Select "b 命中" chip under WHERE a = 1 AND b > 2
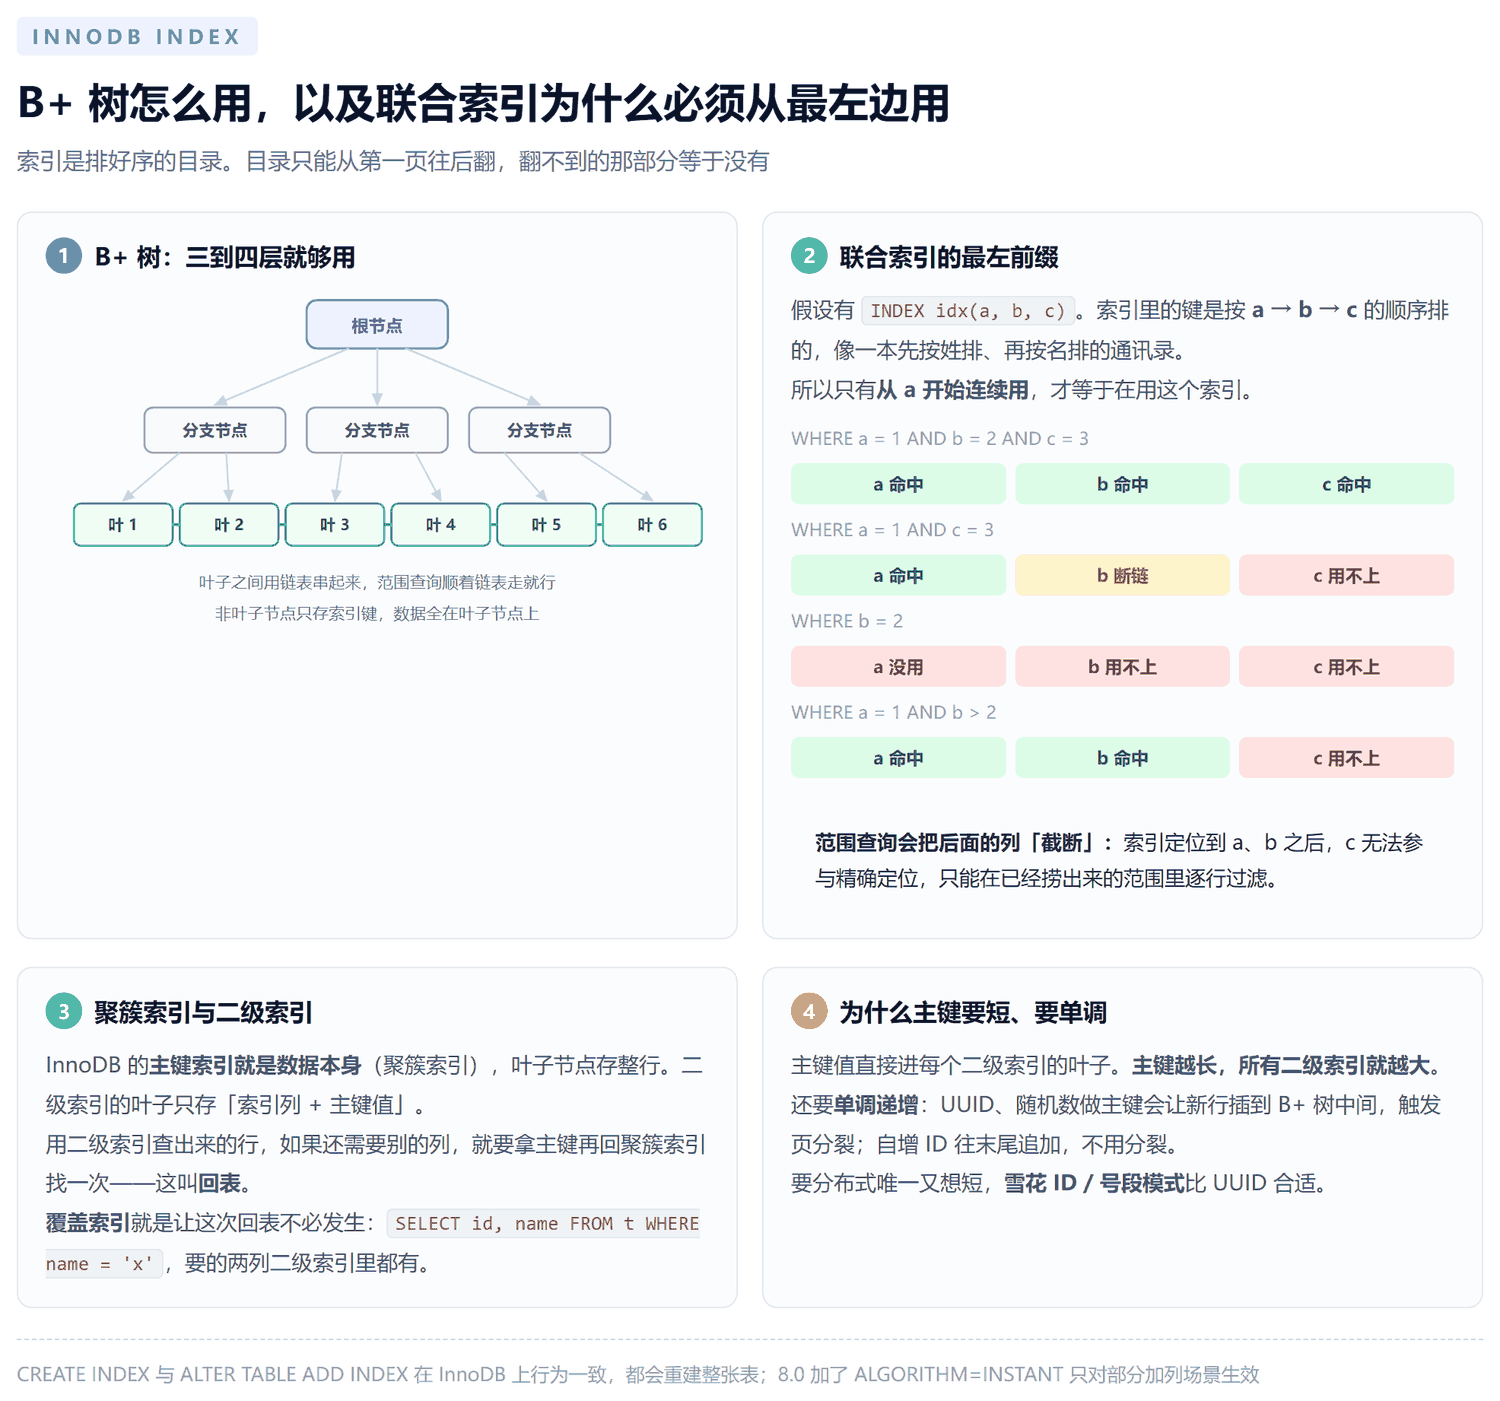 [1122, 758]
